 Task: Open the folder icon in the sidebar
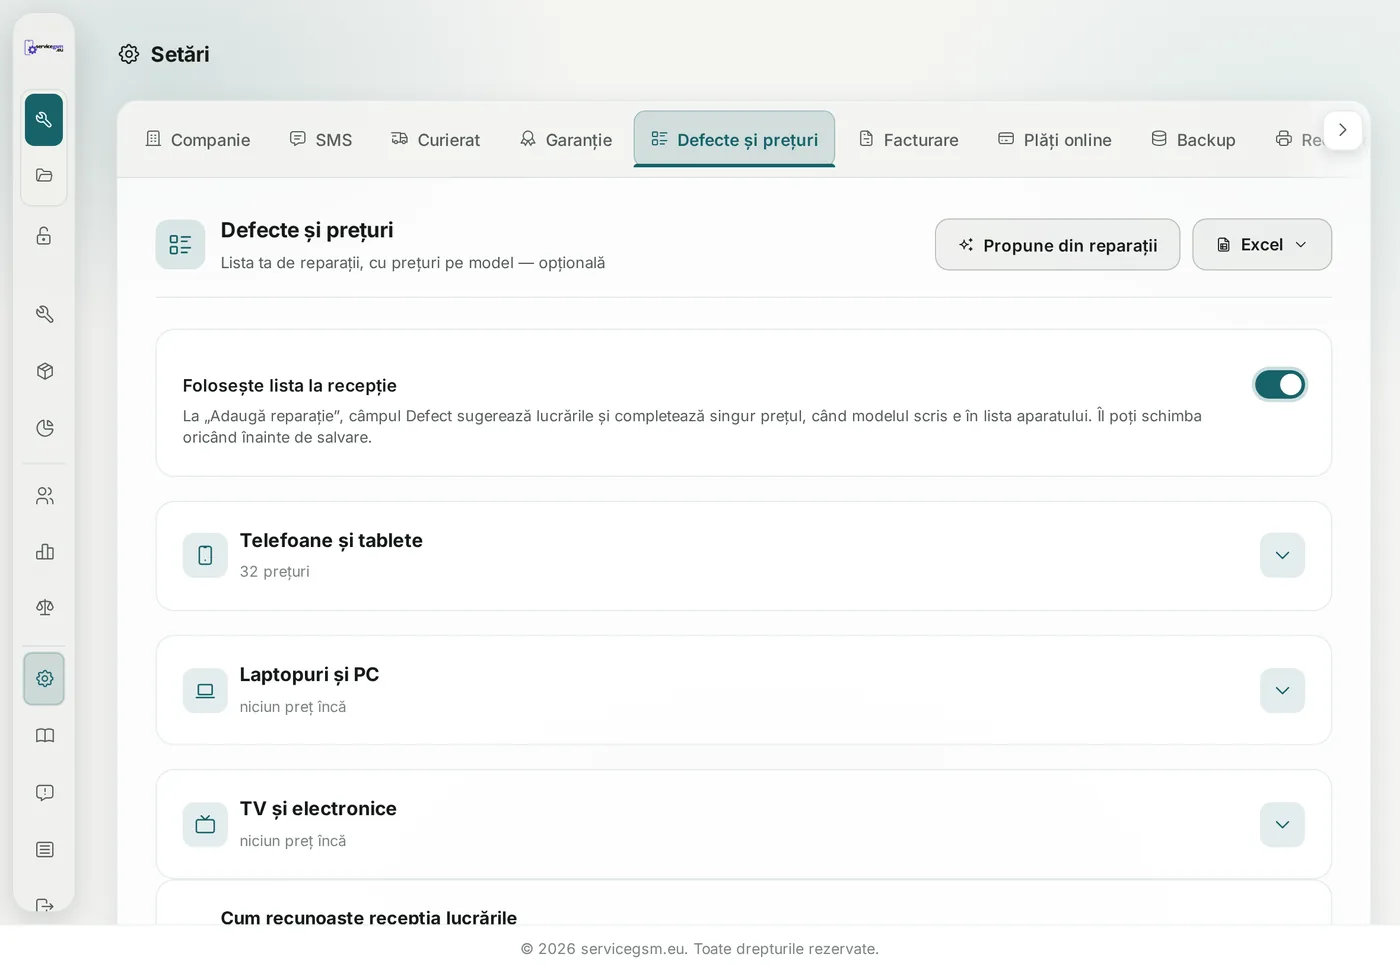44,175
